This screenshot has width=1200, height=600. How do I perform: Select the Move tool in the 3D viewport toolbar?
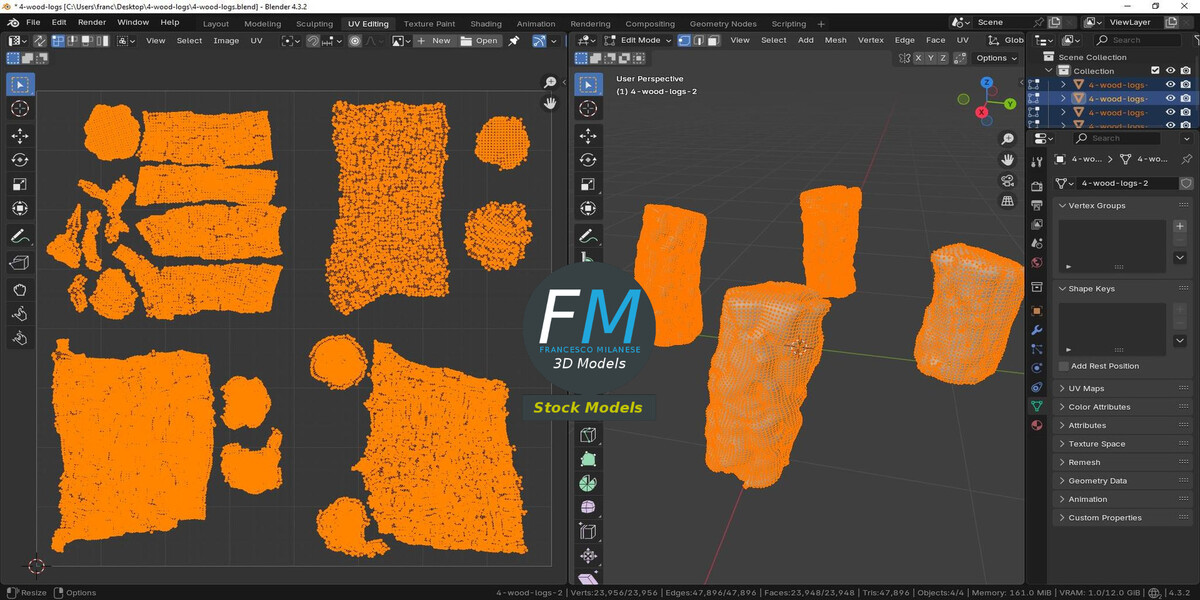tap(588, 136)
